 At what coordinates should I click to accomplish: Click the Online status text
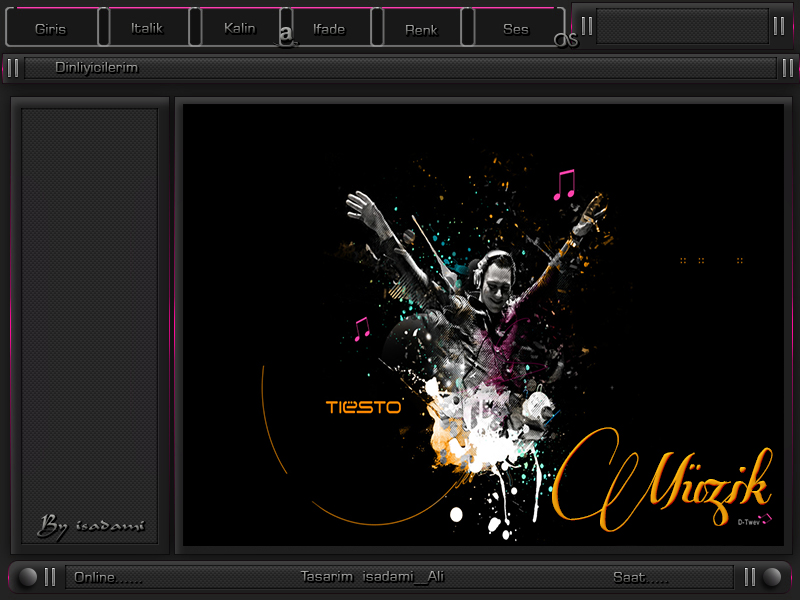pos(108,577)
